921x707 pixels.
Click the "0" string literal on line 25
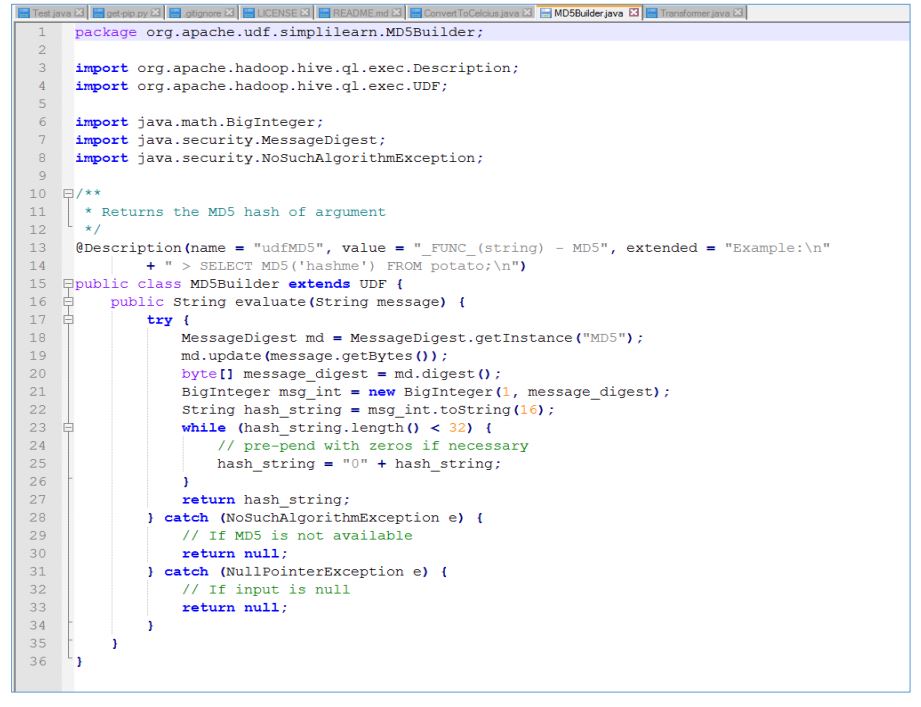[355, 464]
